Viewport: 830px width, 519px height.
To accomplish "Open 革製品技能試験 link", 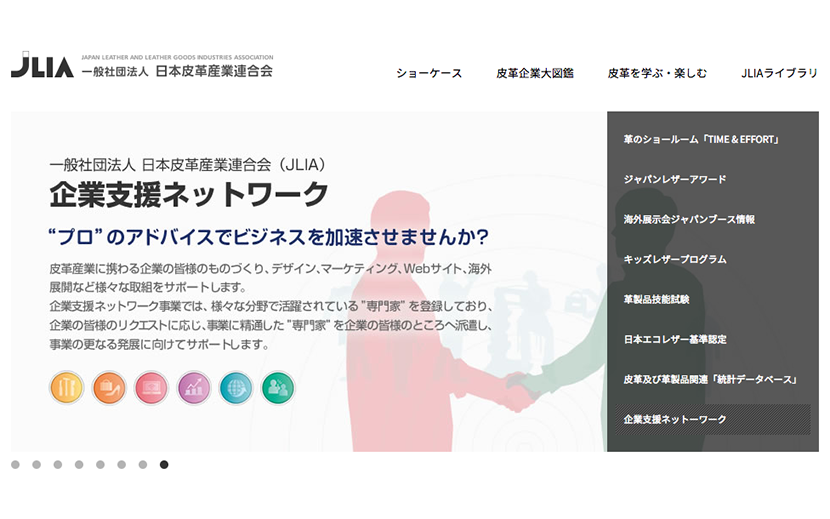I will coord(656,299).
